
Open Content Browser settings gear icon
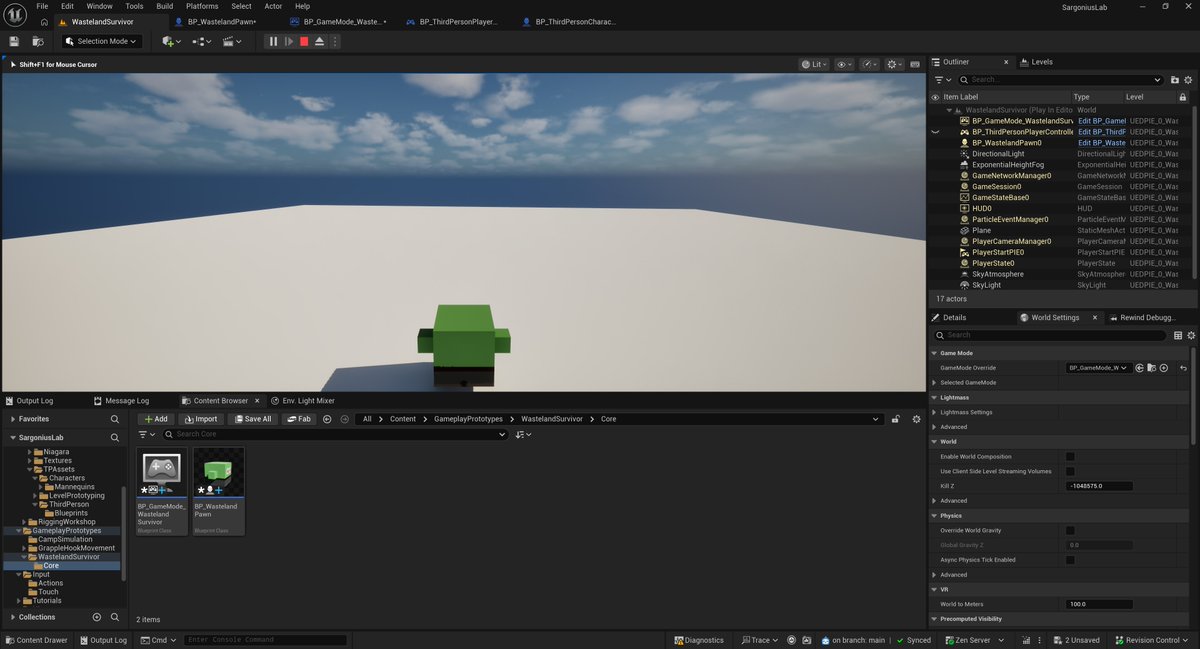[916, 419]
